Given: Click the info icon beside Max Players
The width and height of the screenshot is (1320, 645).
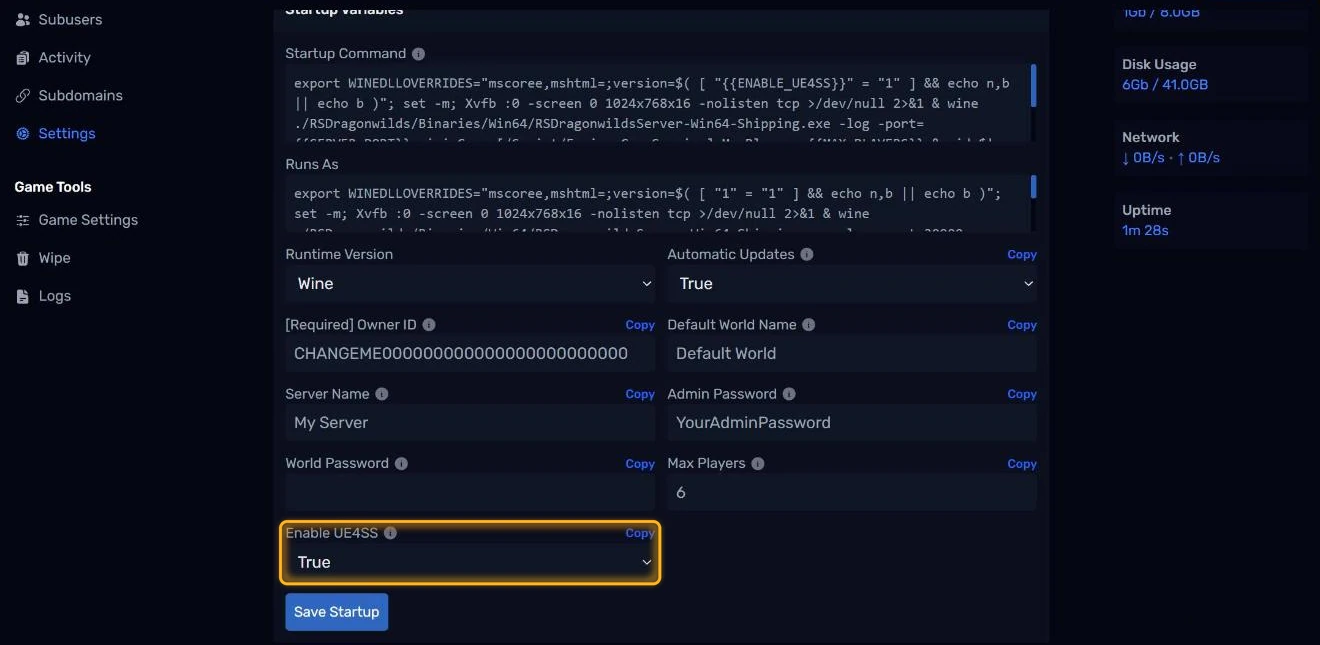Looking at the screenshot, I should 757,464.
